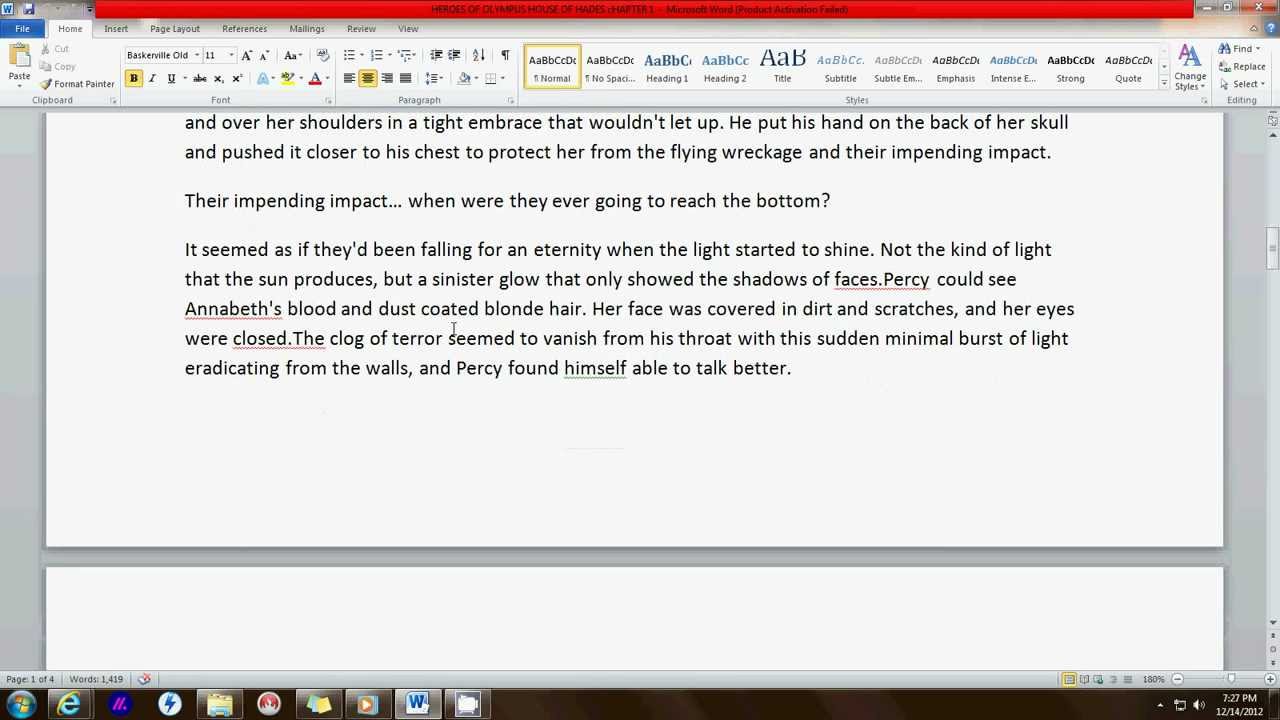
Task: Open the font name dropdown
Action: [x=197, y=55]
